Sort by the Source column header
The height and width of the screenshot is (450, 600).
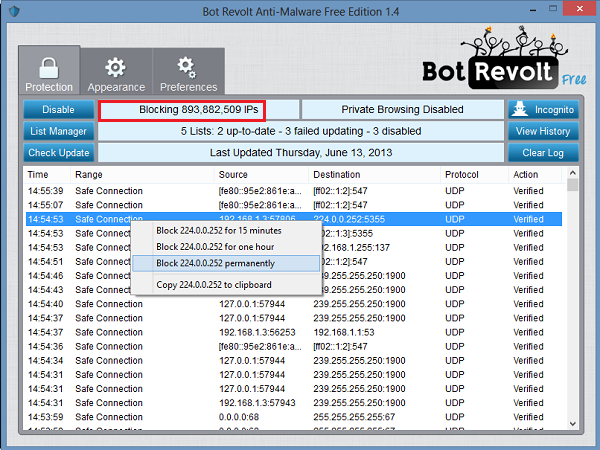[x=261, y=175]
